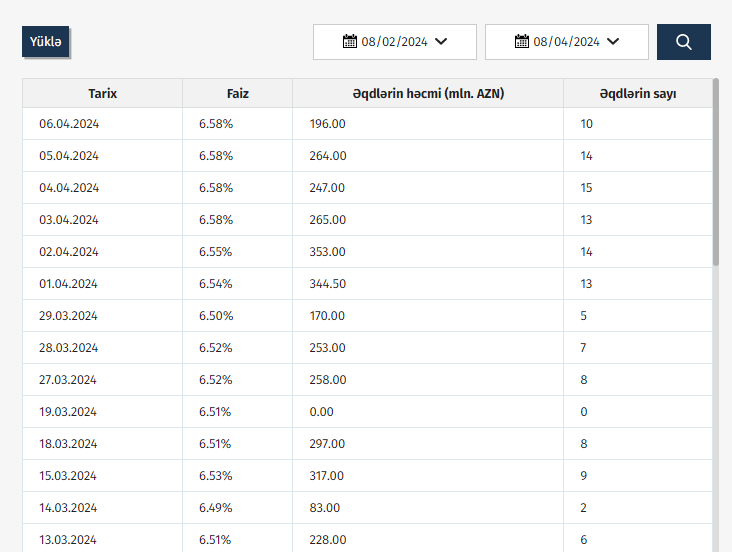
Task: Select the 19.03.2024 date cell
Action: [x=69, y=412]
